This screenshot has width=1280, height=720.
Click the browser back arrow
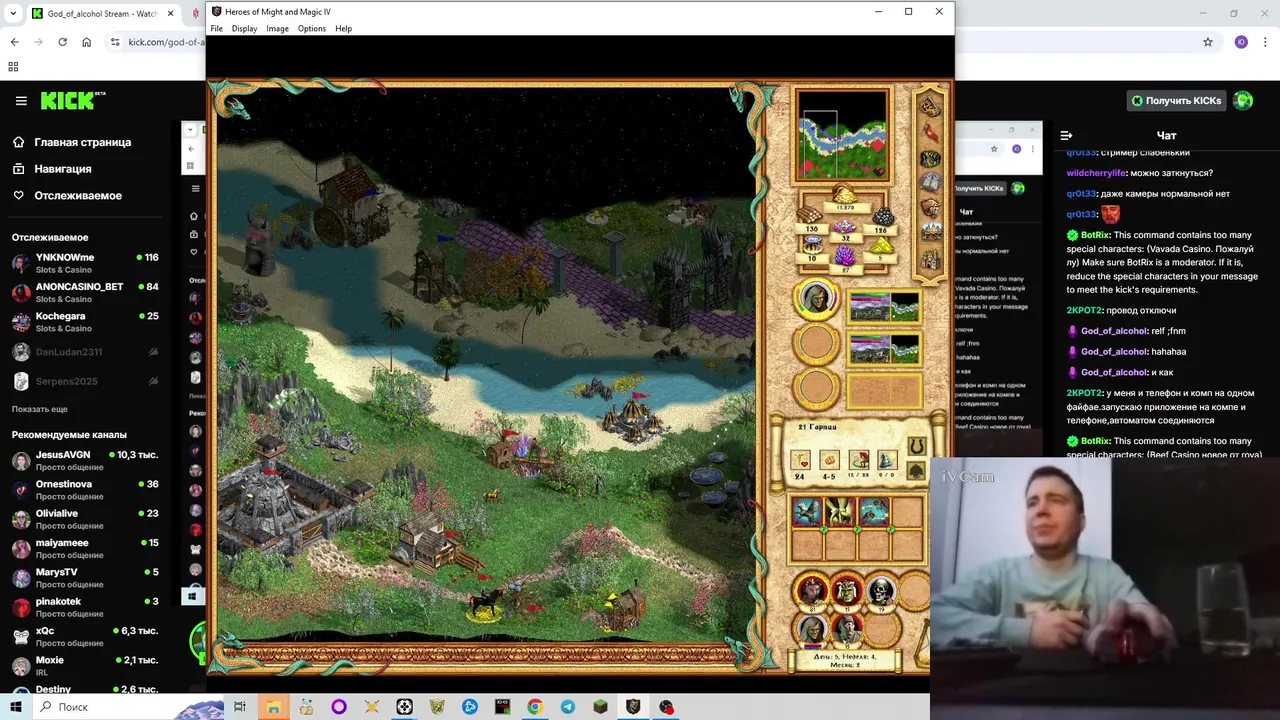coord(14,42)
